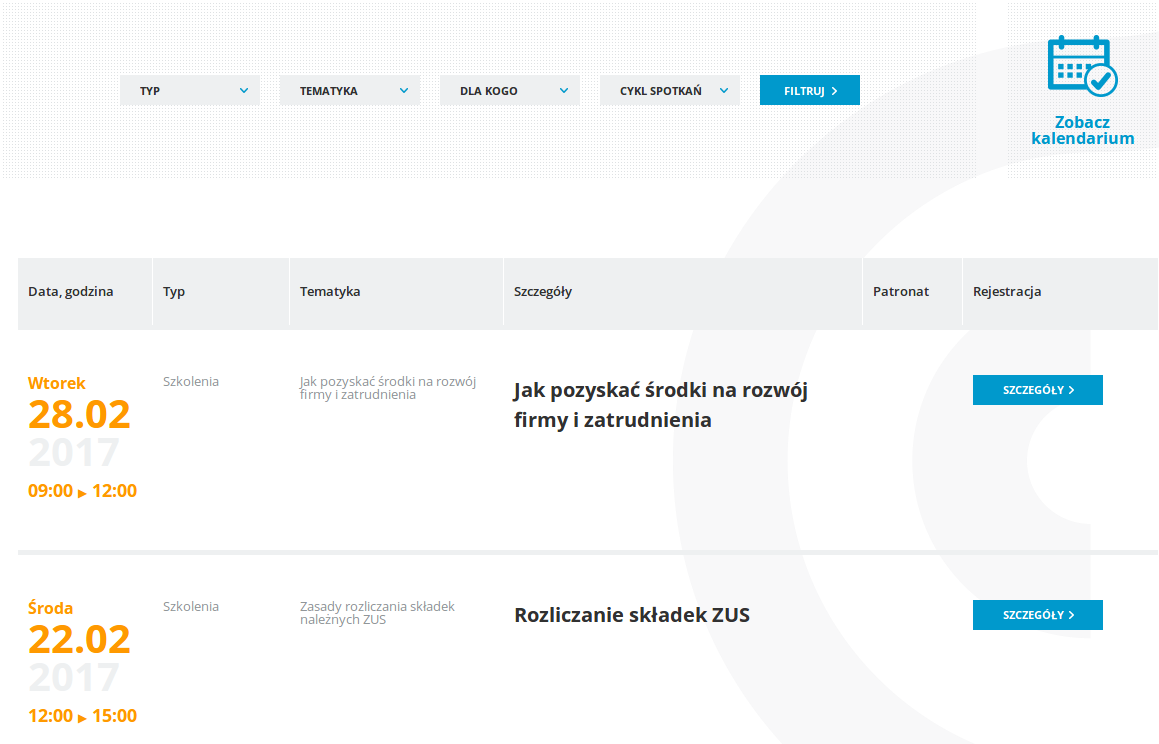Open the TEMATYKA dropdown

click(x=350, y=90)
